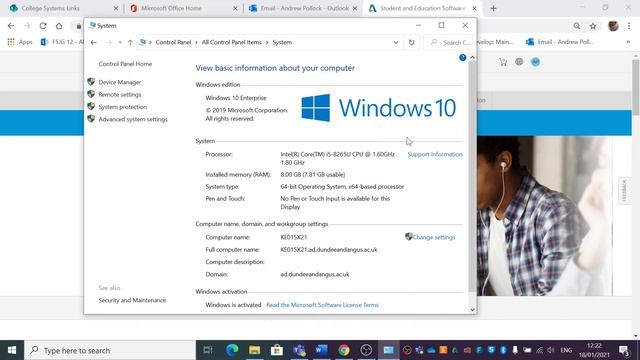640x360 pixels.
Task: Read the Microsoft Software License Terms
Action: (x=322, y=305)
